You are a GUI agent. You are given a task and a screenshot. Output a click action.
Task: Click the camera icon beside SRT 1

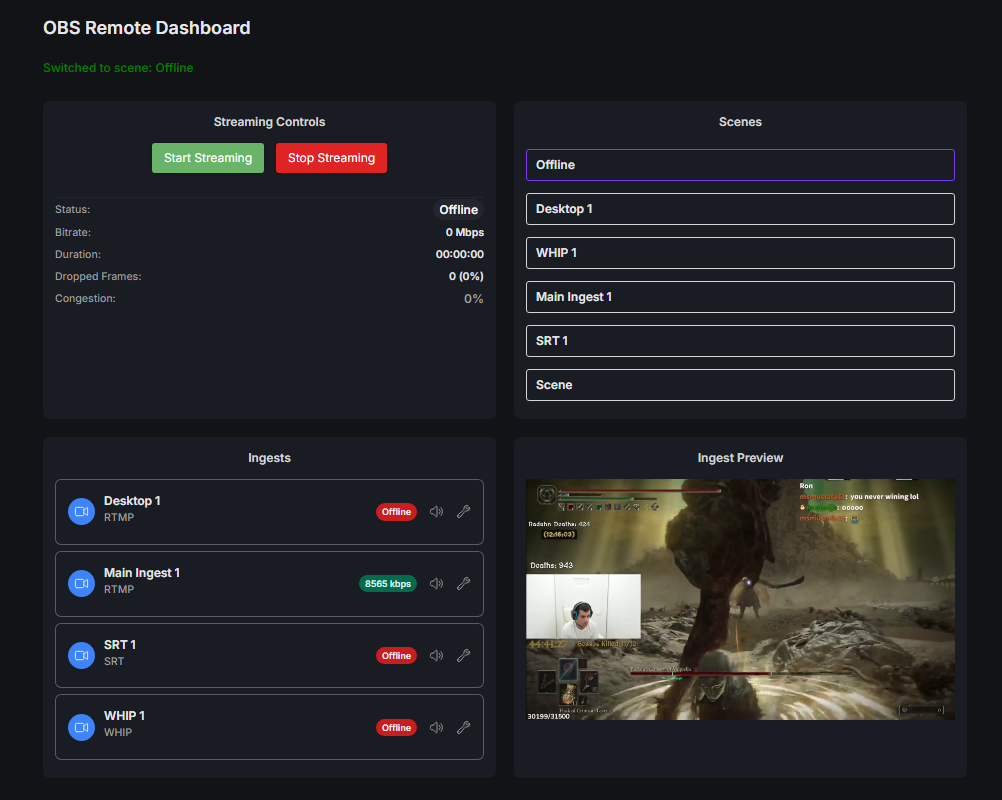(81, 655)
